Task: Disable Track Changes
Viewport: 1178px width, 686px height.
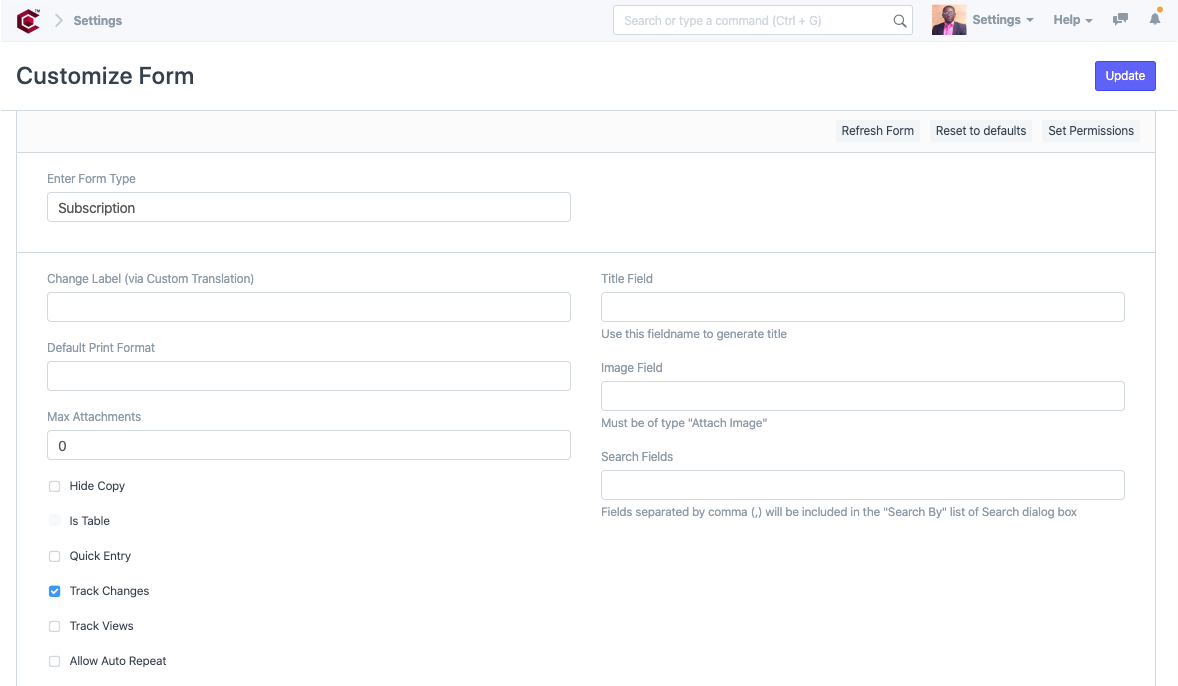Action: tap(54, 591)
